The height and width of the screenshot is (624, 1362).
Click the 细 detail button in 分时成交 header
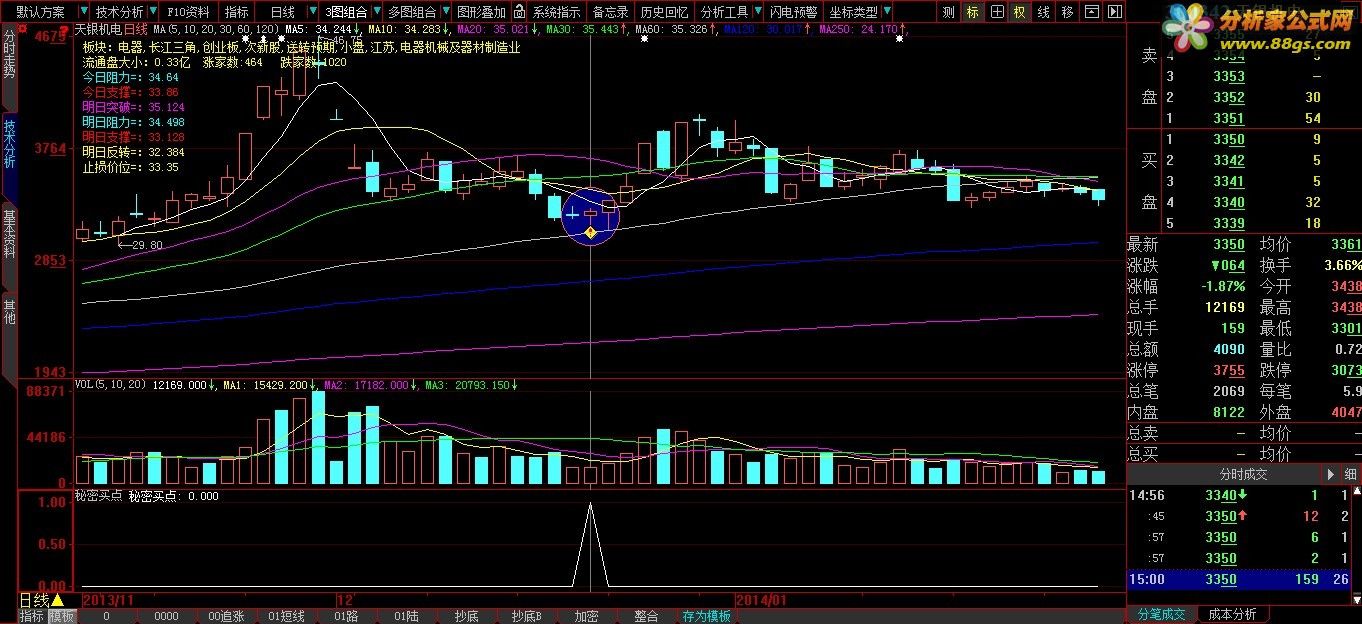pyautogui.click(x=1350, y=474)
